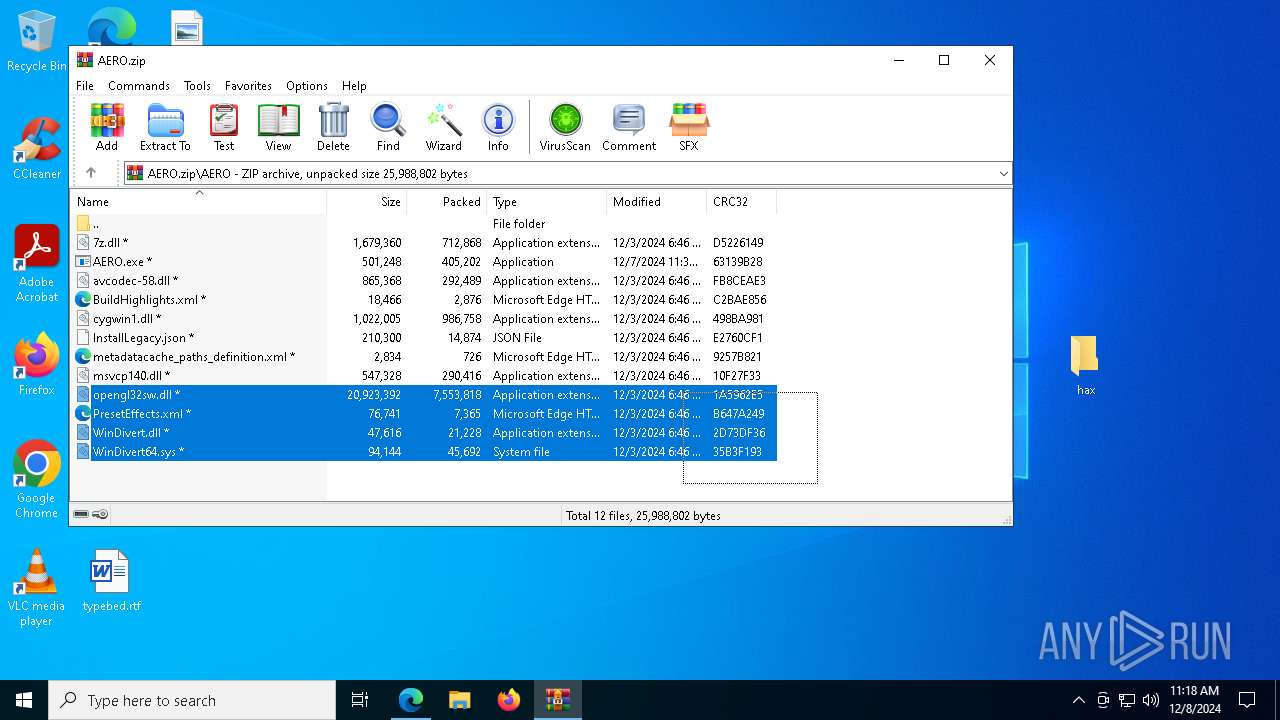Image resolution: width=1280 pixels, height=720 pixels.
Task: Sort by the Type column header
Action: (546, 201)
